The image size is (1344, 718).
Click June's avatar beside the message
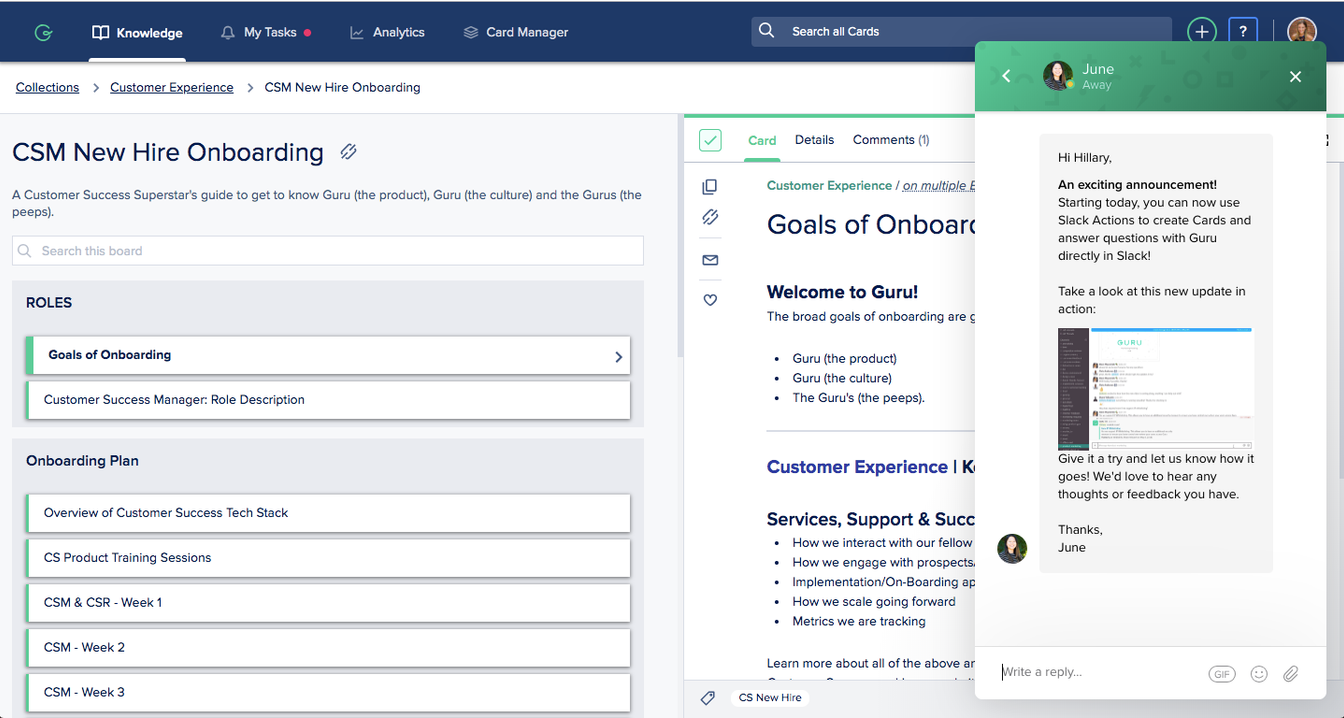click(1012, 549)
